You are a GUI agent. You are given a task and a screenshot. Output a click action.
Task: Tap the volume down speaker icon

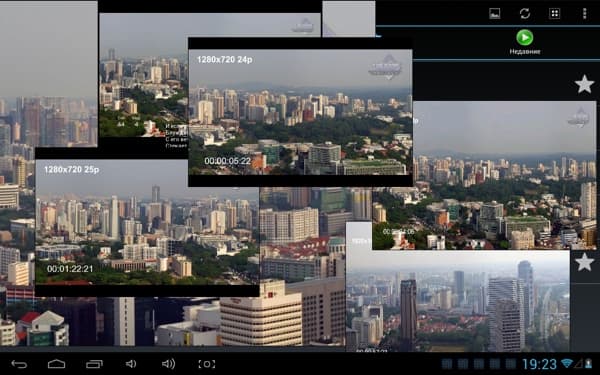point(131,364)
